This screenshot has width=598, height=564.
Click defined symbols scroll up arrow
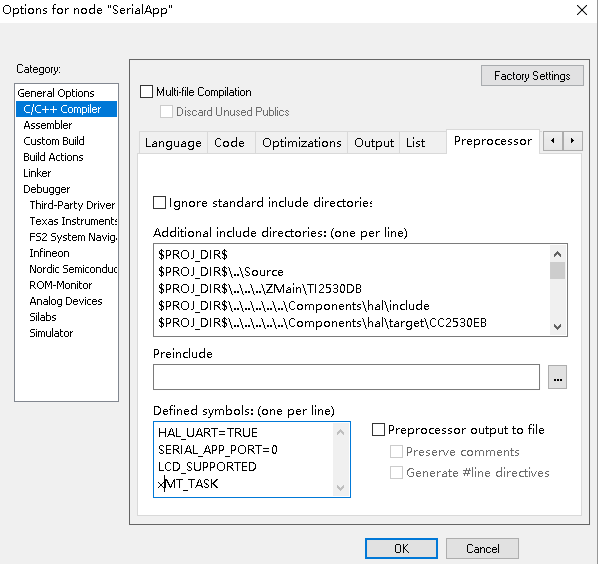[x=341, y=432]
